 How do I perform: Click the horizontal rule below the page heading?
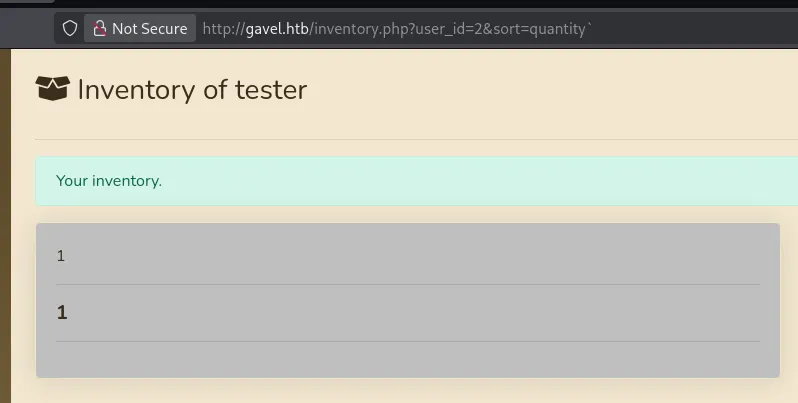point(400,139)
